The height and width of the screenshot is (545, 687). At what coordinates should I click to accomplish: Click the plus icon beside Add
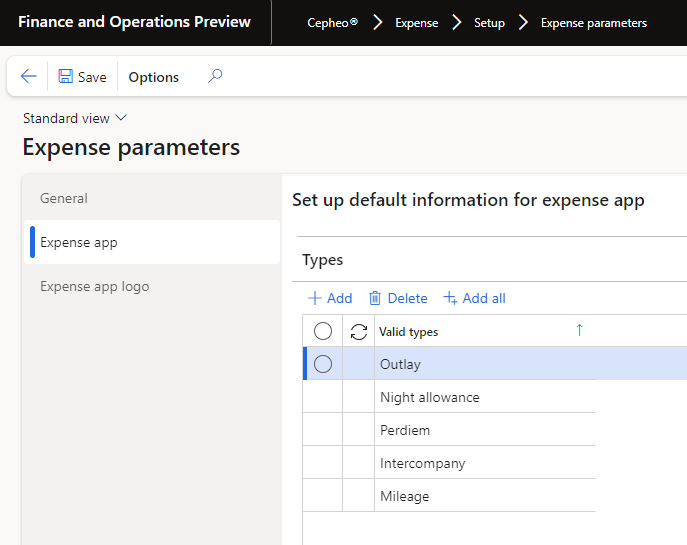click(x=315, y=298)
